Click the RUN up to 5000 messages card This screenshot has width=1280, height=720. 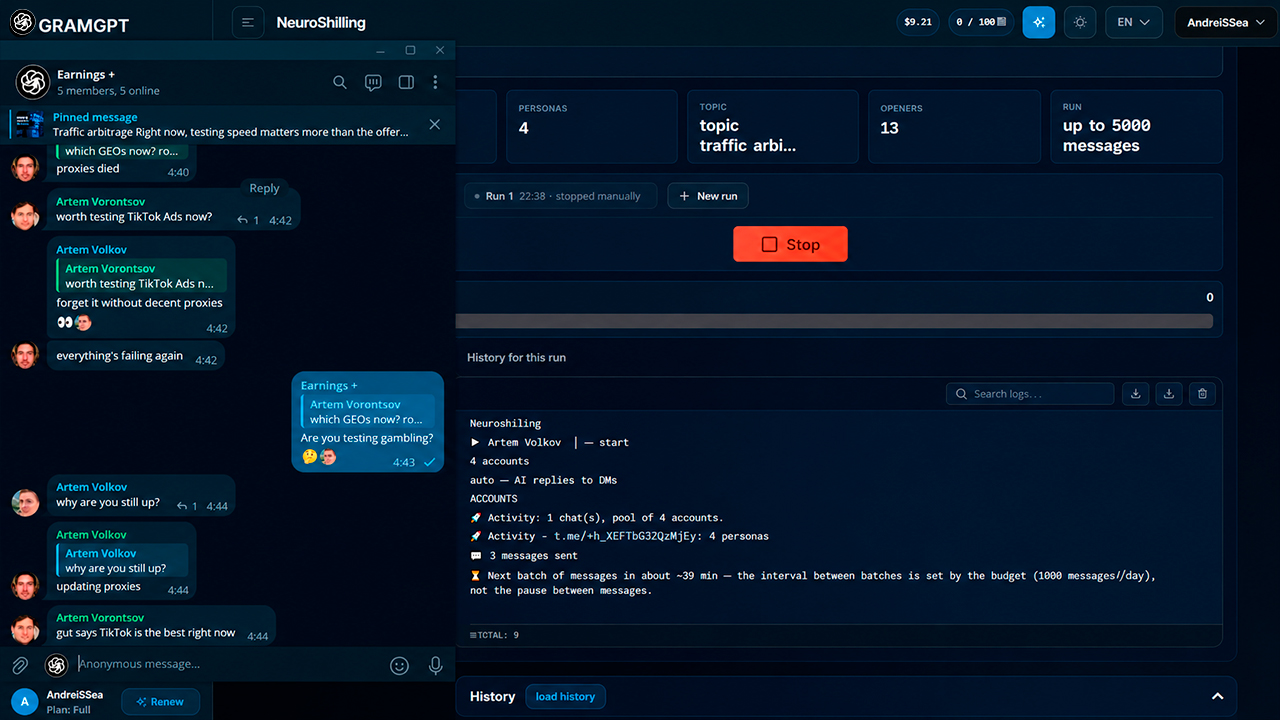click(1136, 127)
